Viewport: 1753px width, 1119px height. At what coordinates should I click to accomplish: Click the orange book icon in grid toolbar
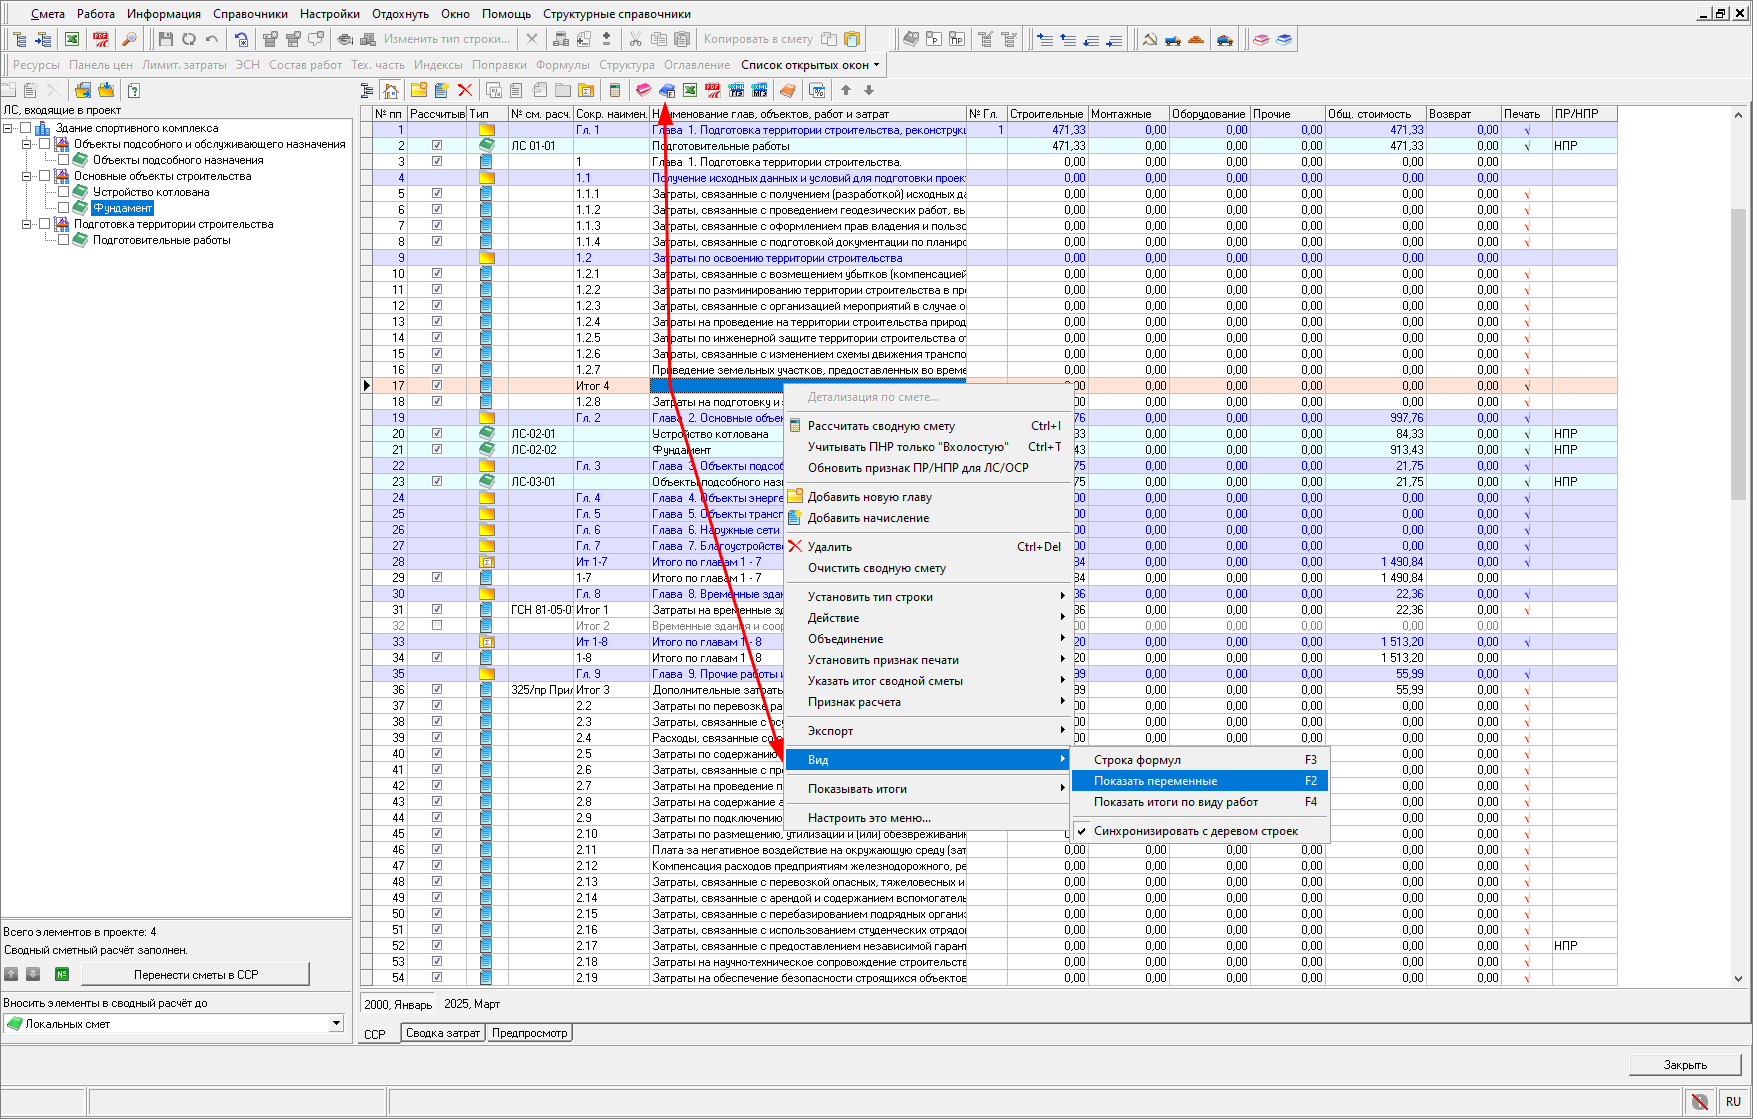coord(788,90)
